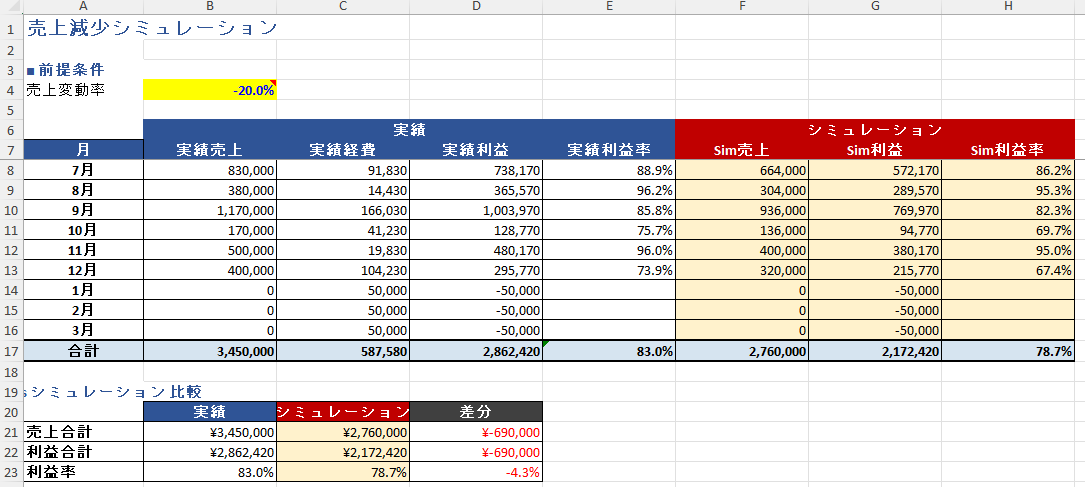Select the 295,770 profit cell for 12月
The image size is (1085, 487).
click(475, 270)
